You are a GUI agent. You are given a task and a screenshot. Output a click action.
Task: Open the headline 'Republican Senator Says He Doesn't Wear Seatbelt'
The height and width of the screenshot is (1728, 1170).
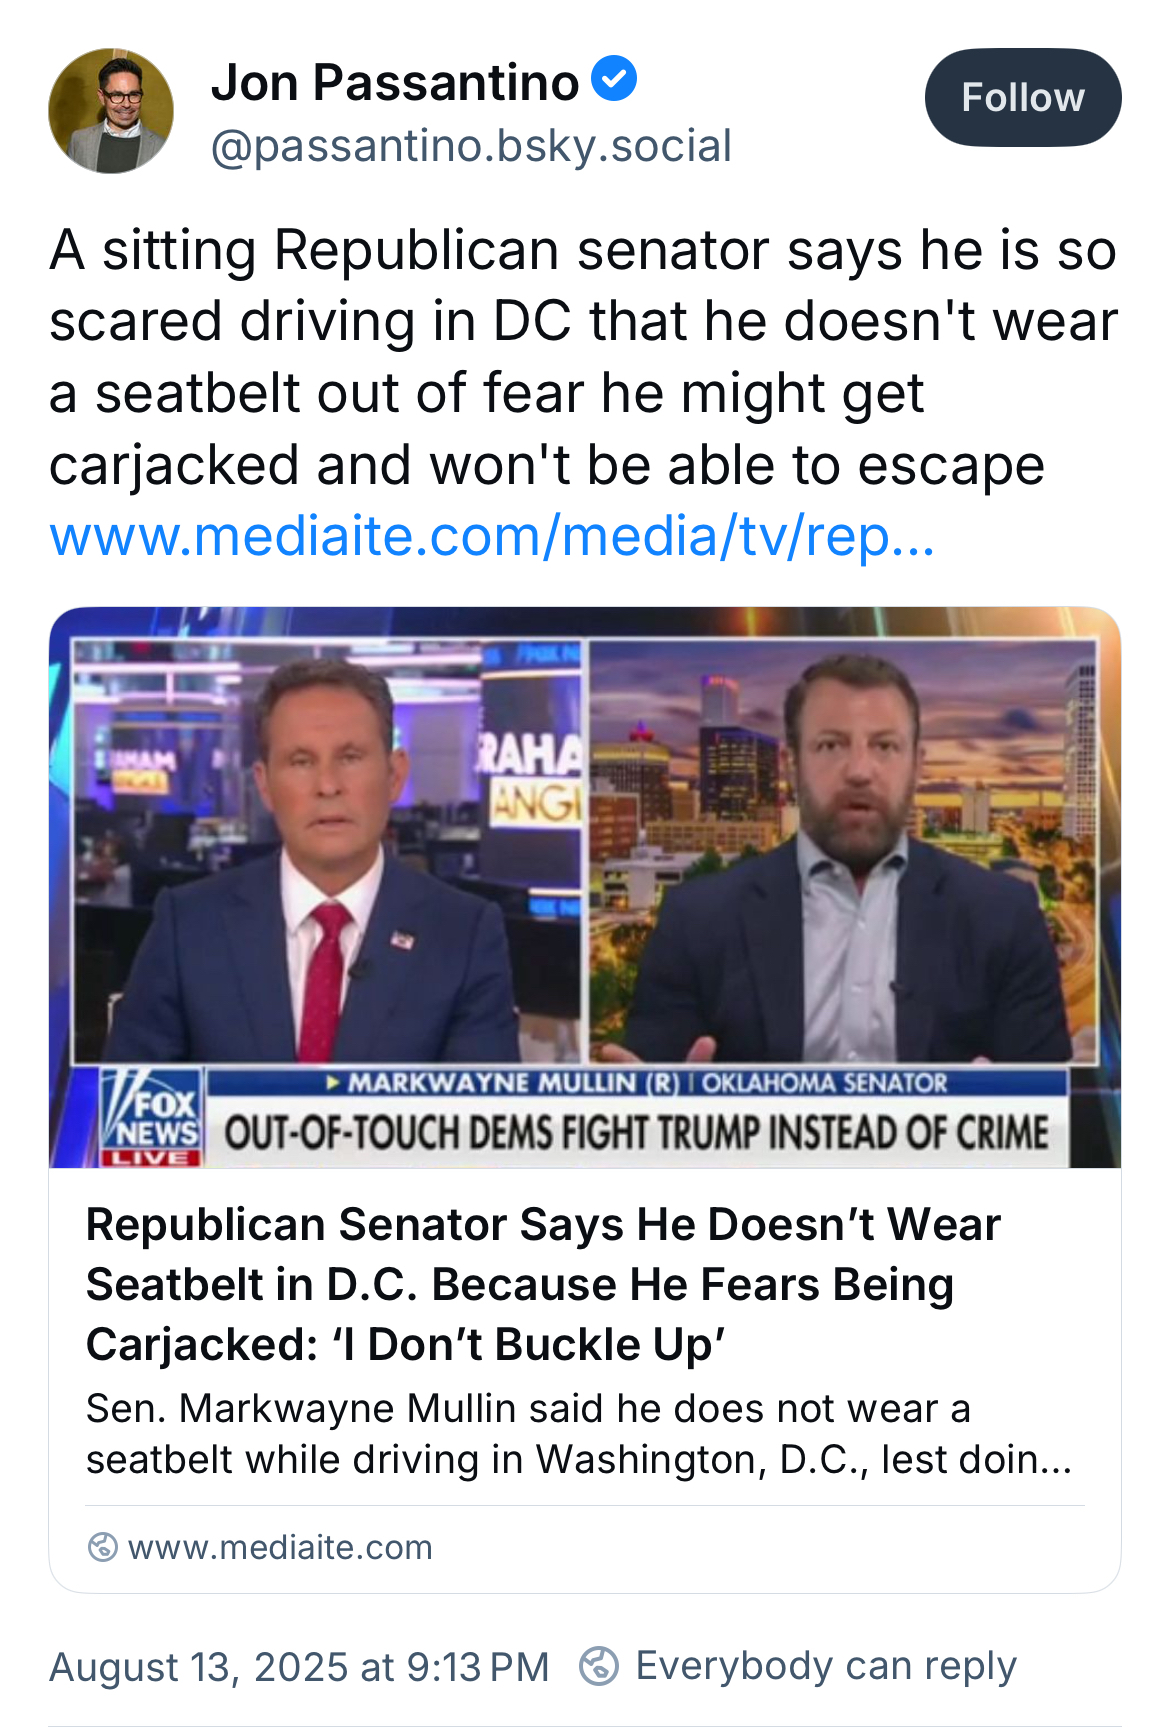(544, 1284)
